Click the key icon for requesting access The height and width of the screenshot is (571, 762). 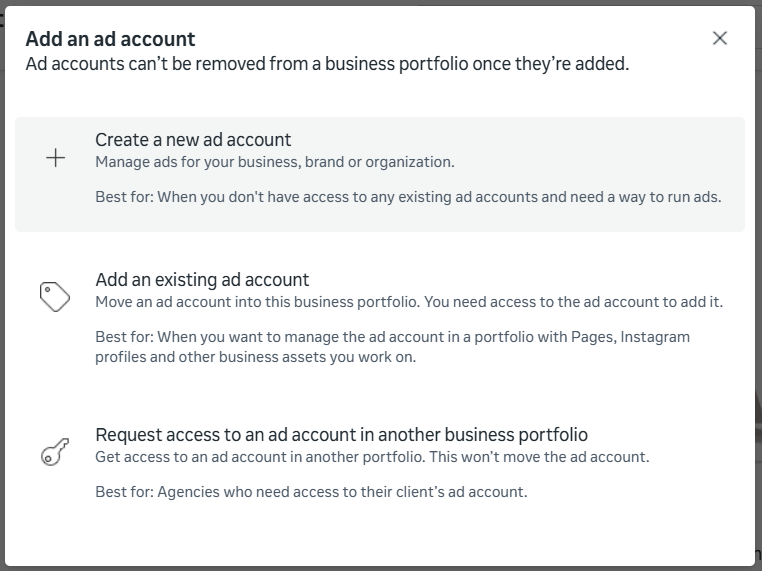(55, 452)
